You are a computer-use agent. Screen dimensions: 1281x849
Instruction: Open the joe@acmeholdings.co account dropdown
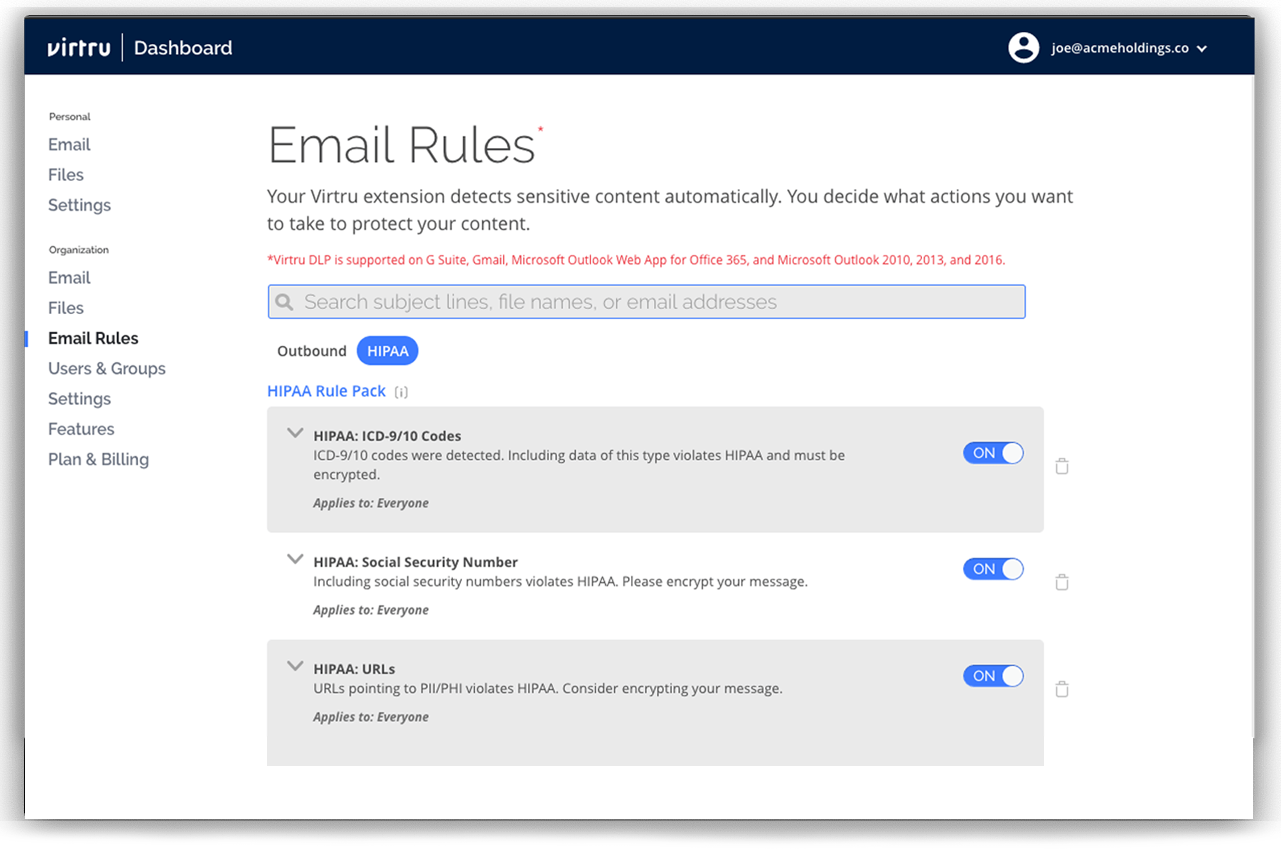(1201, 48)
